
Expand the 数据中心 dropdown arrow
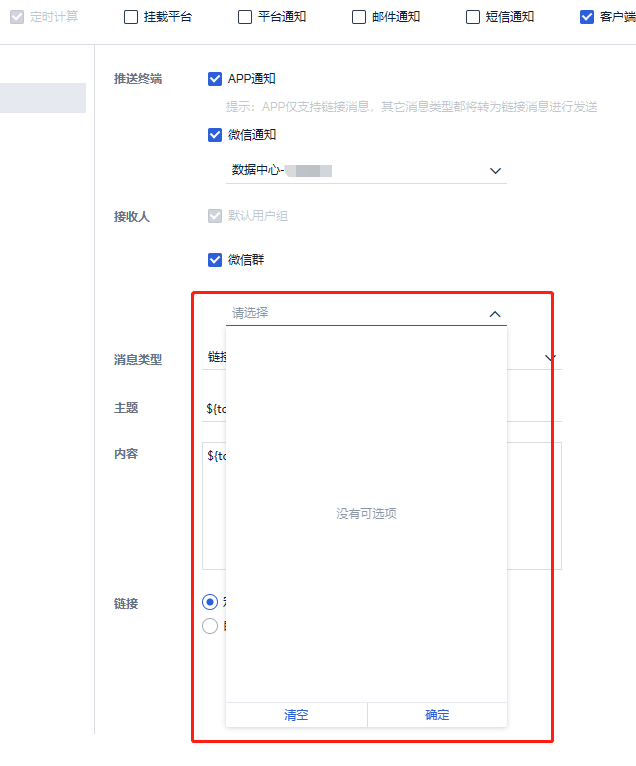495,171
